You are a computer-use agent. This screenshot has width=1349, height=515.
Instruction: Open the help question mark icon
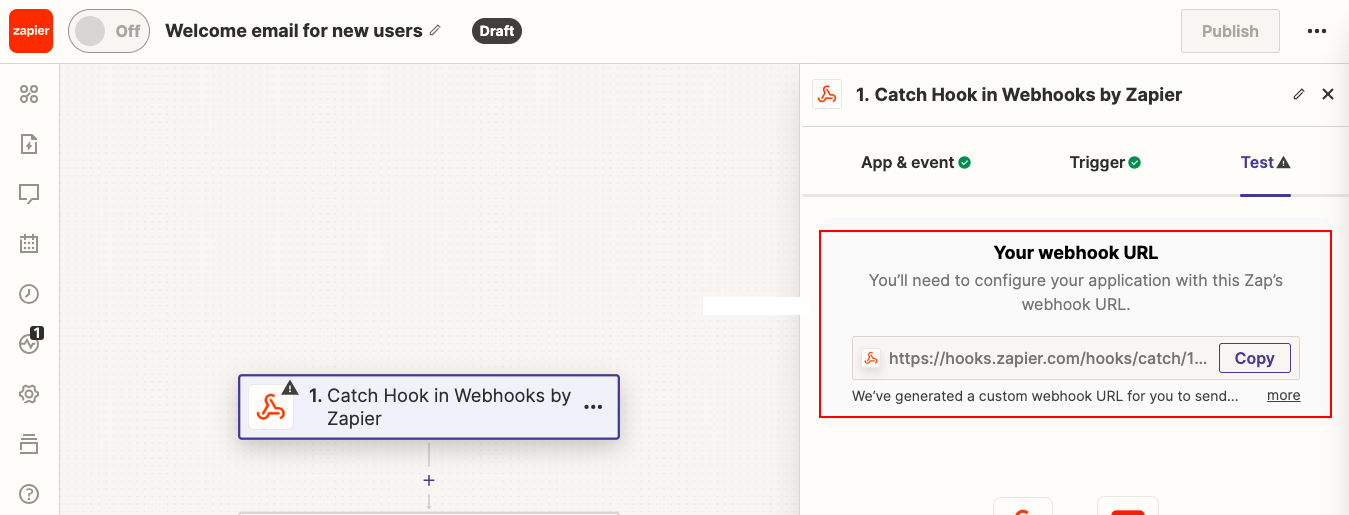[29, 494]
